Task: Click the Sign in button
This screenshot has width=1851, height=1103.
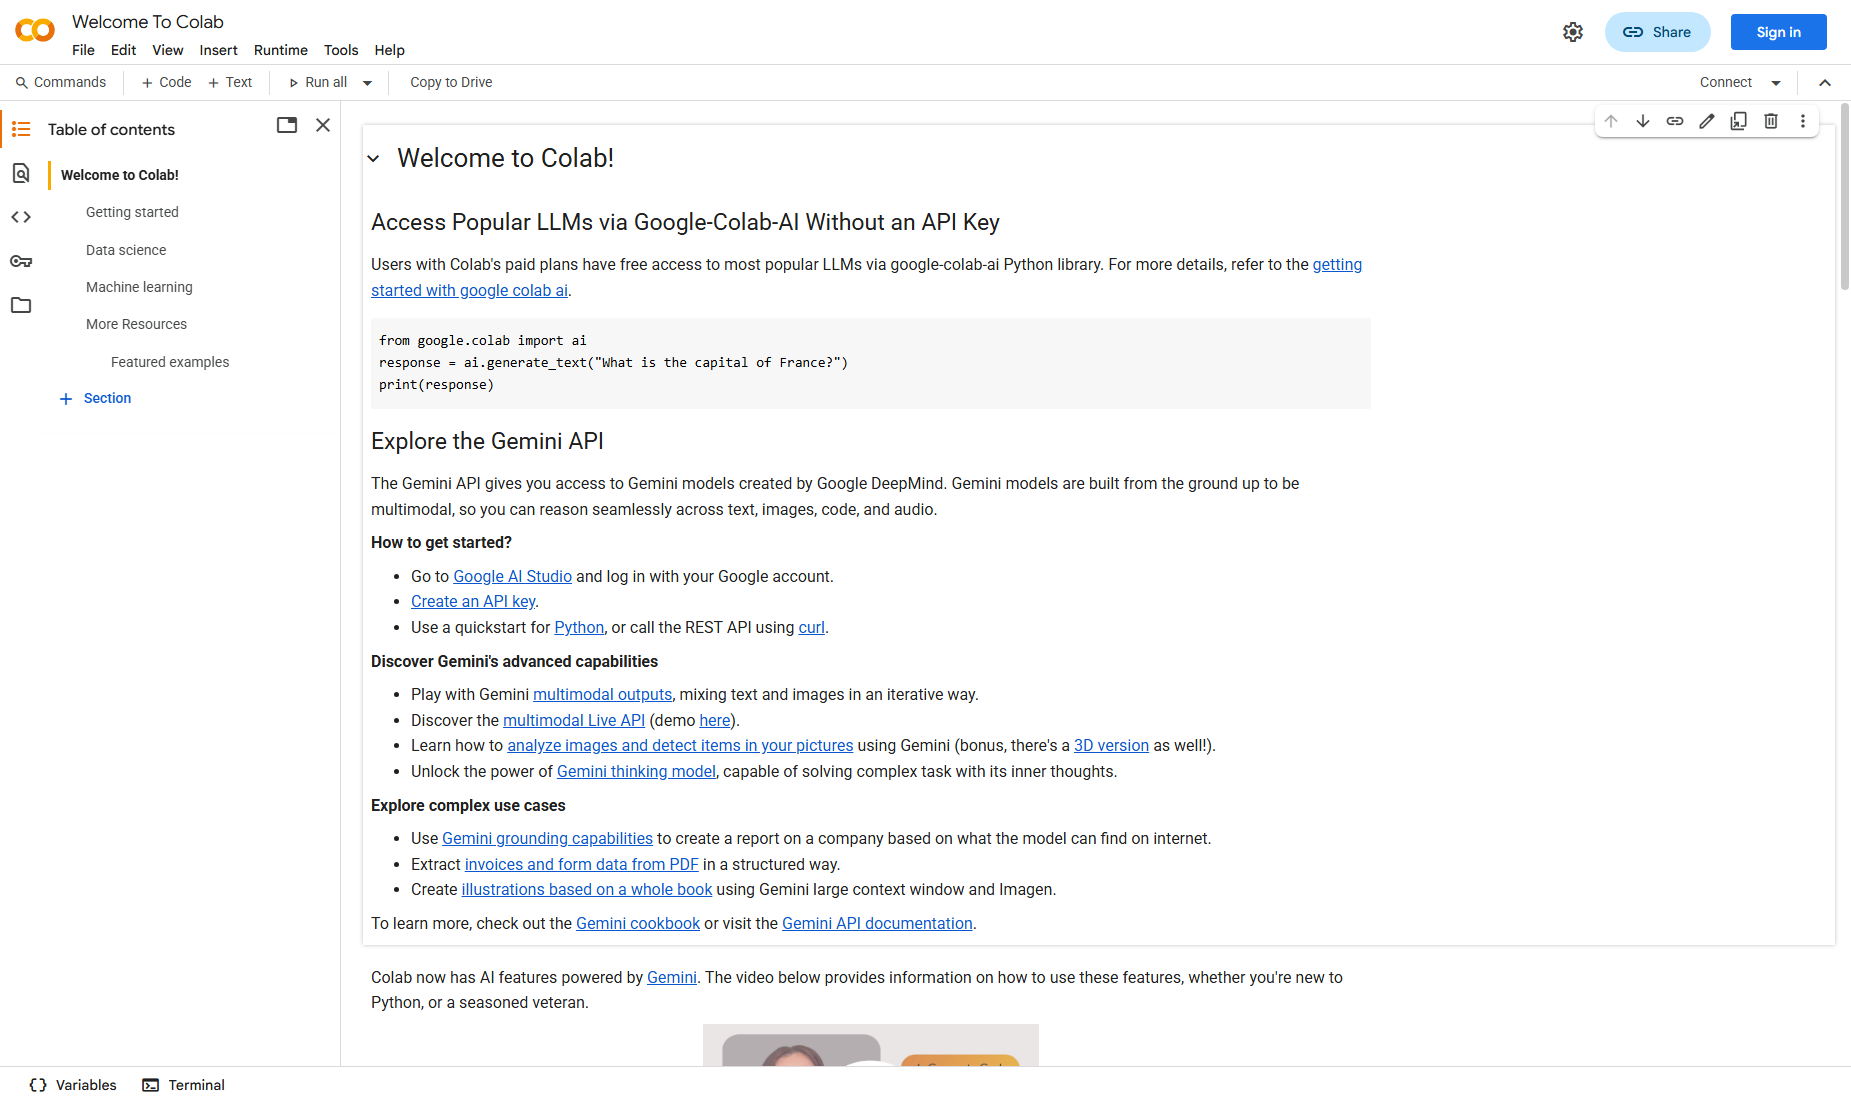Action: click(x=1779, y=32)
